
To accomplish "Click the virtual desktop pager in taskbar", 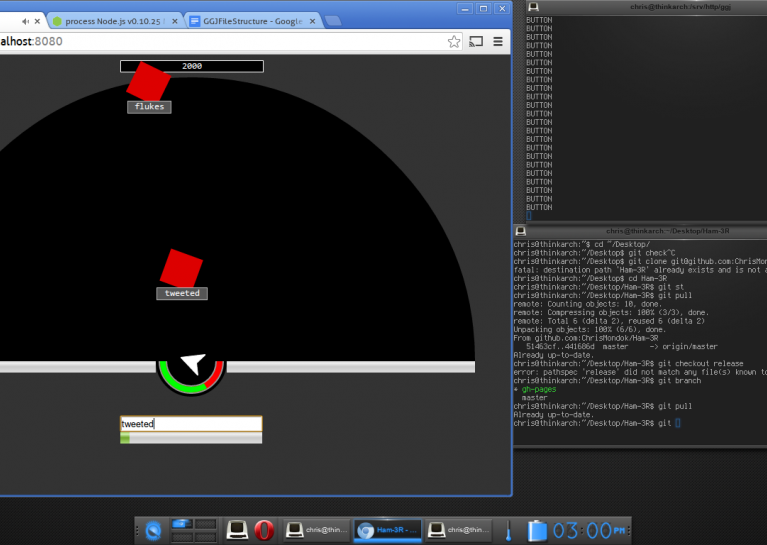I will (x=194, y=530).
